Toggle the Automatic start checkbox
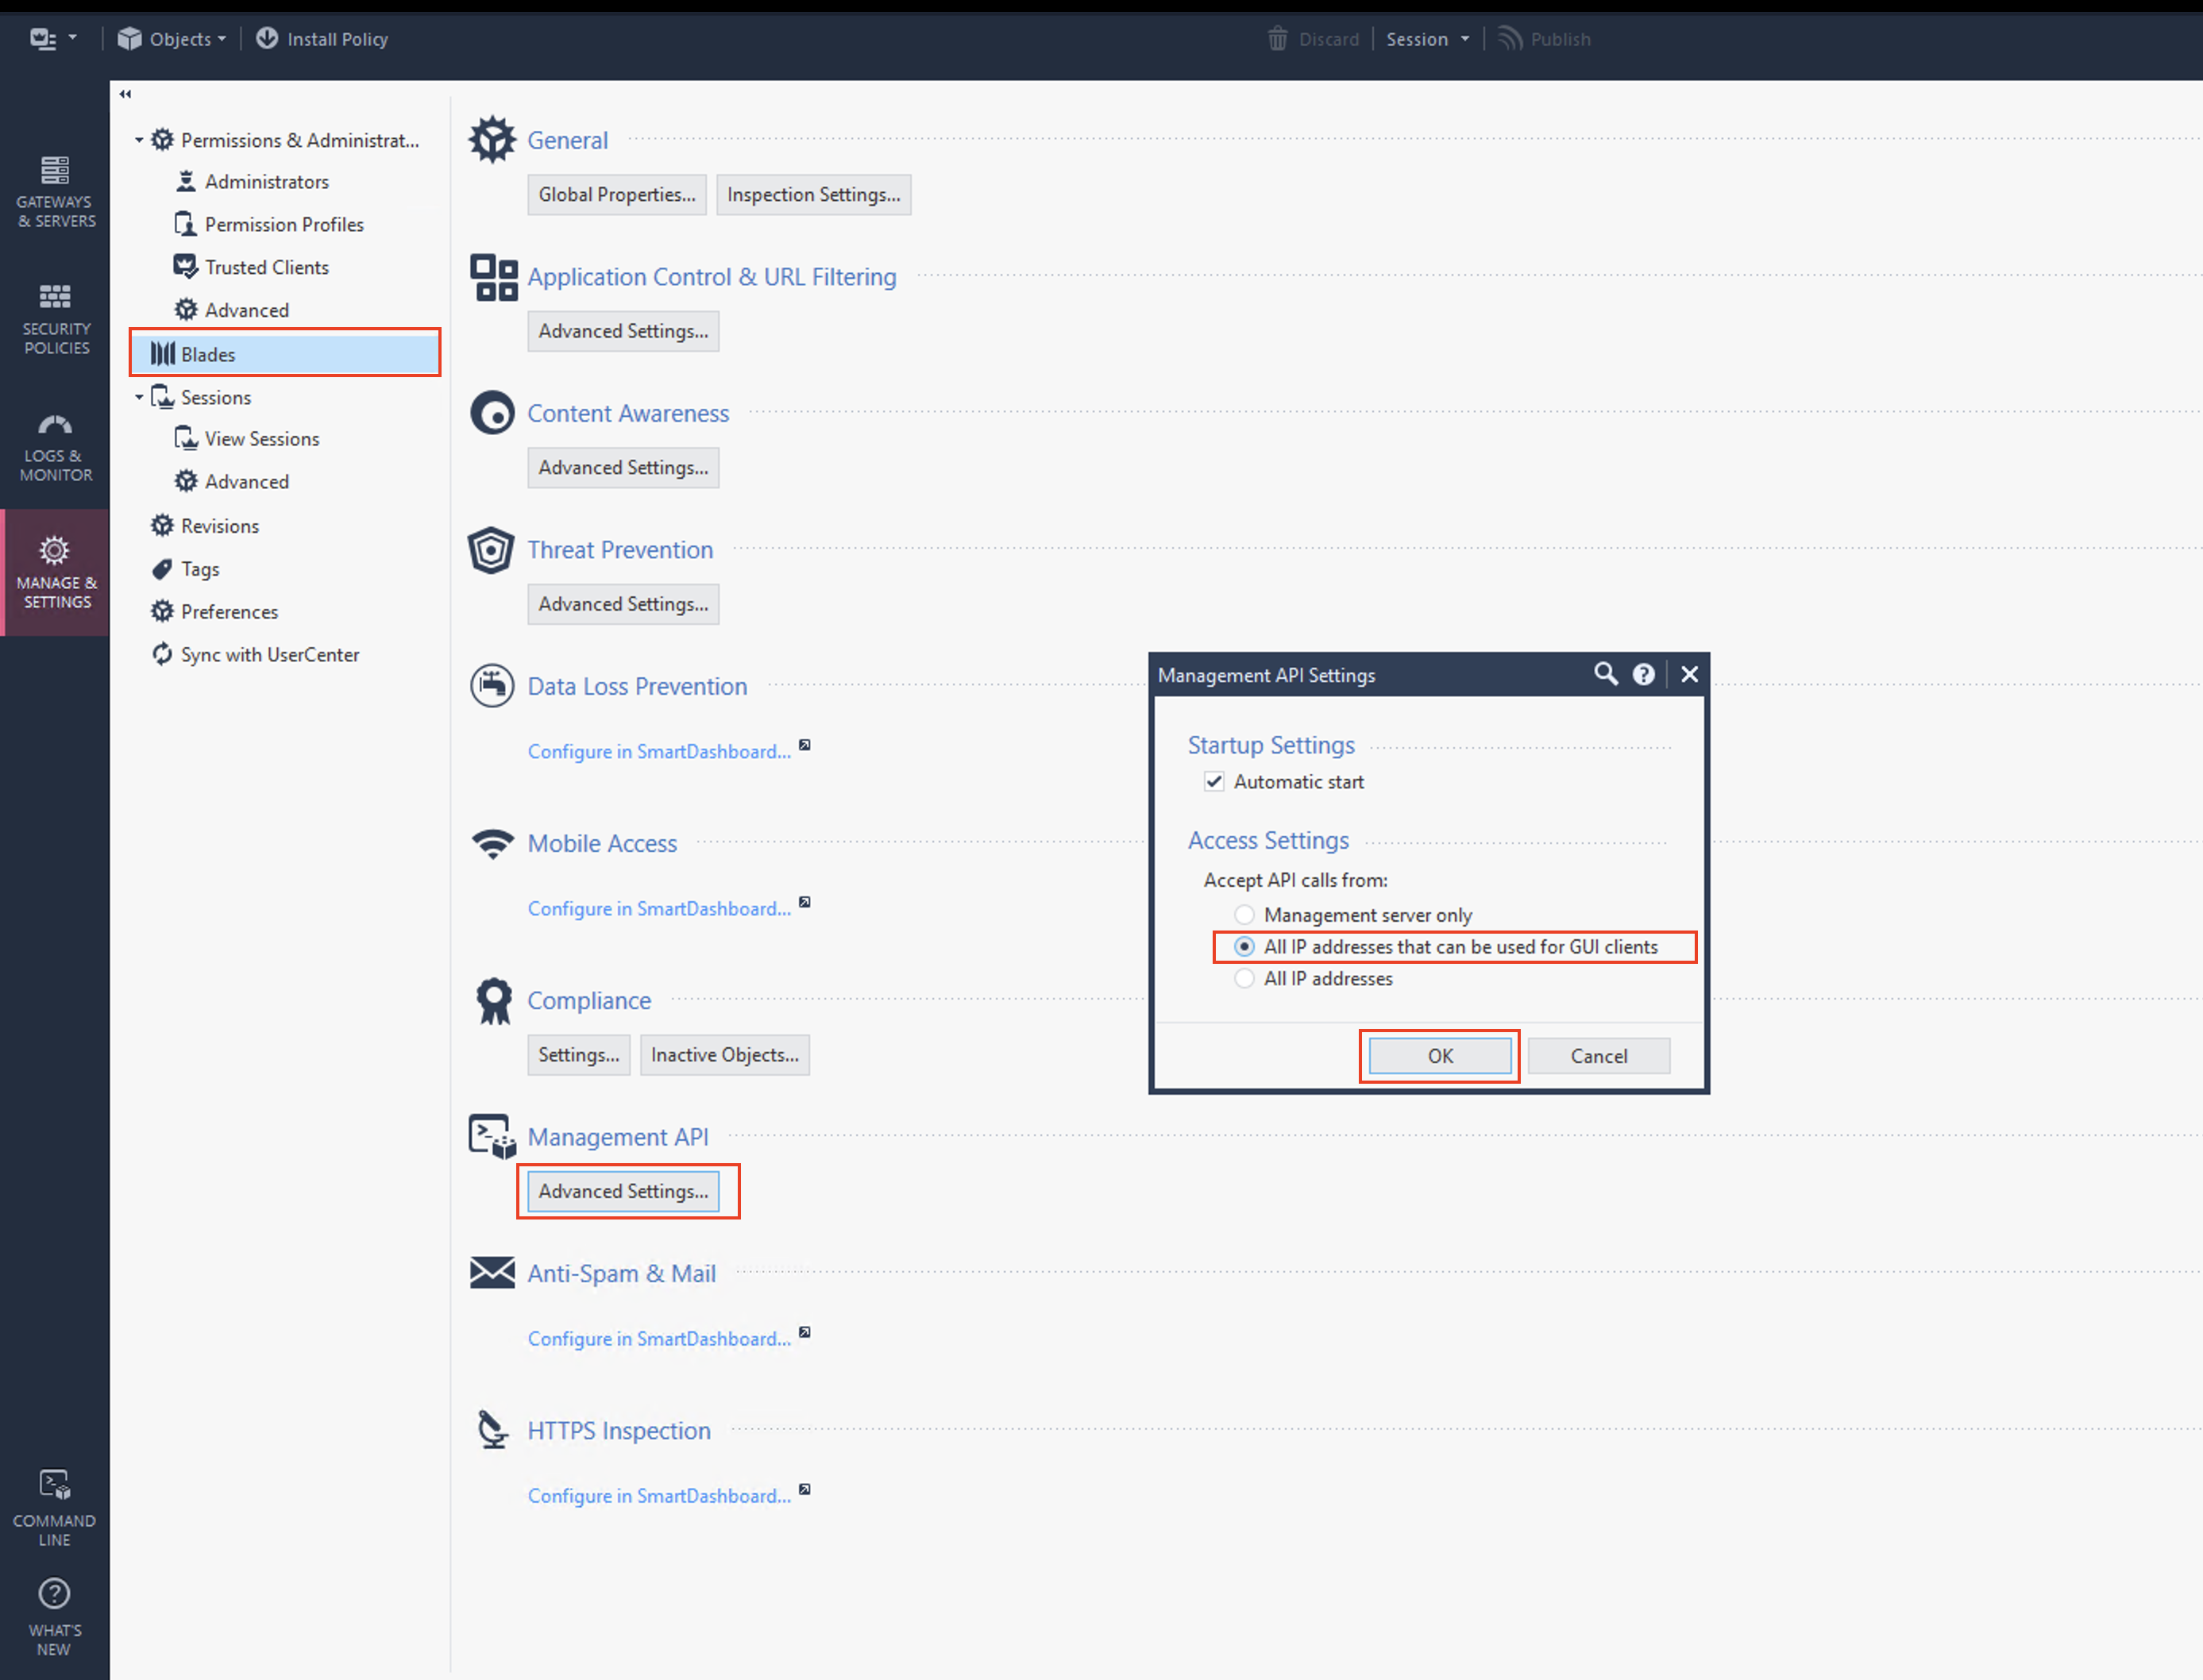The width and height of the screenshot is (2203, 1680). coord(1214,782)
